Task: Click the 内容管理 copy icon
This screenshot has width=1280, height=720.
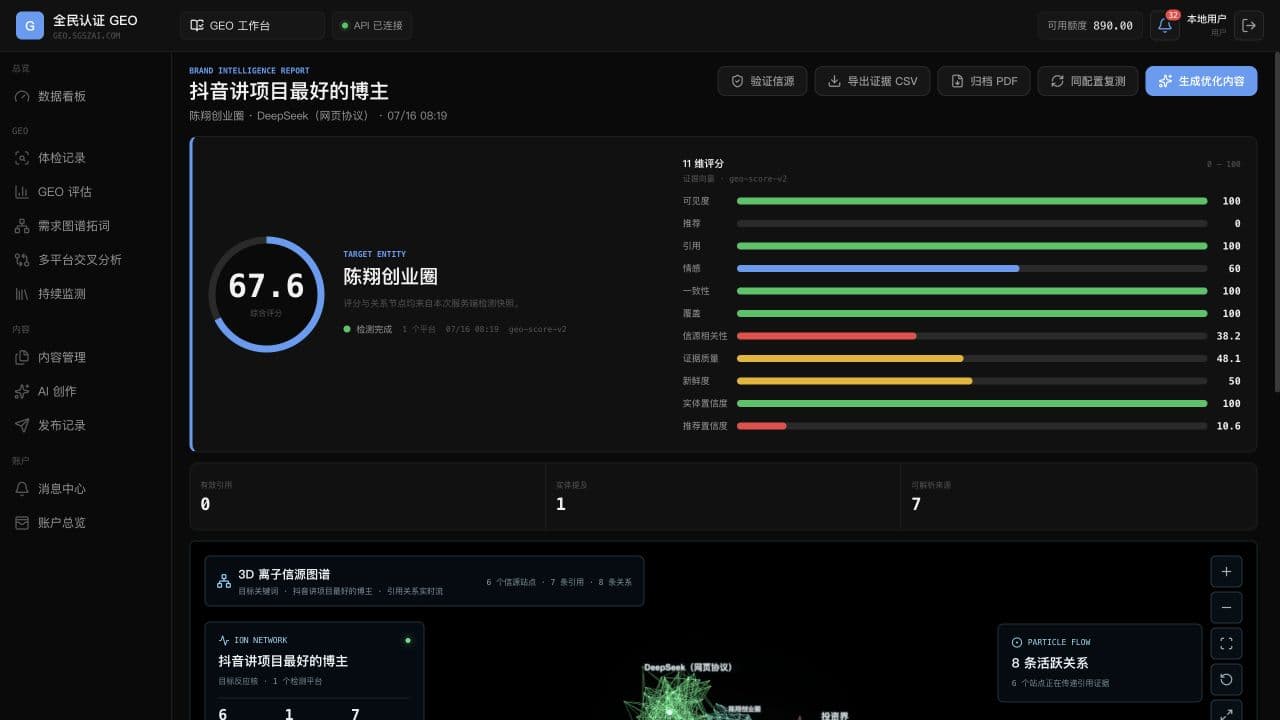Action: 22,357
